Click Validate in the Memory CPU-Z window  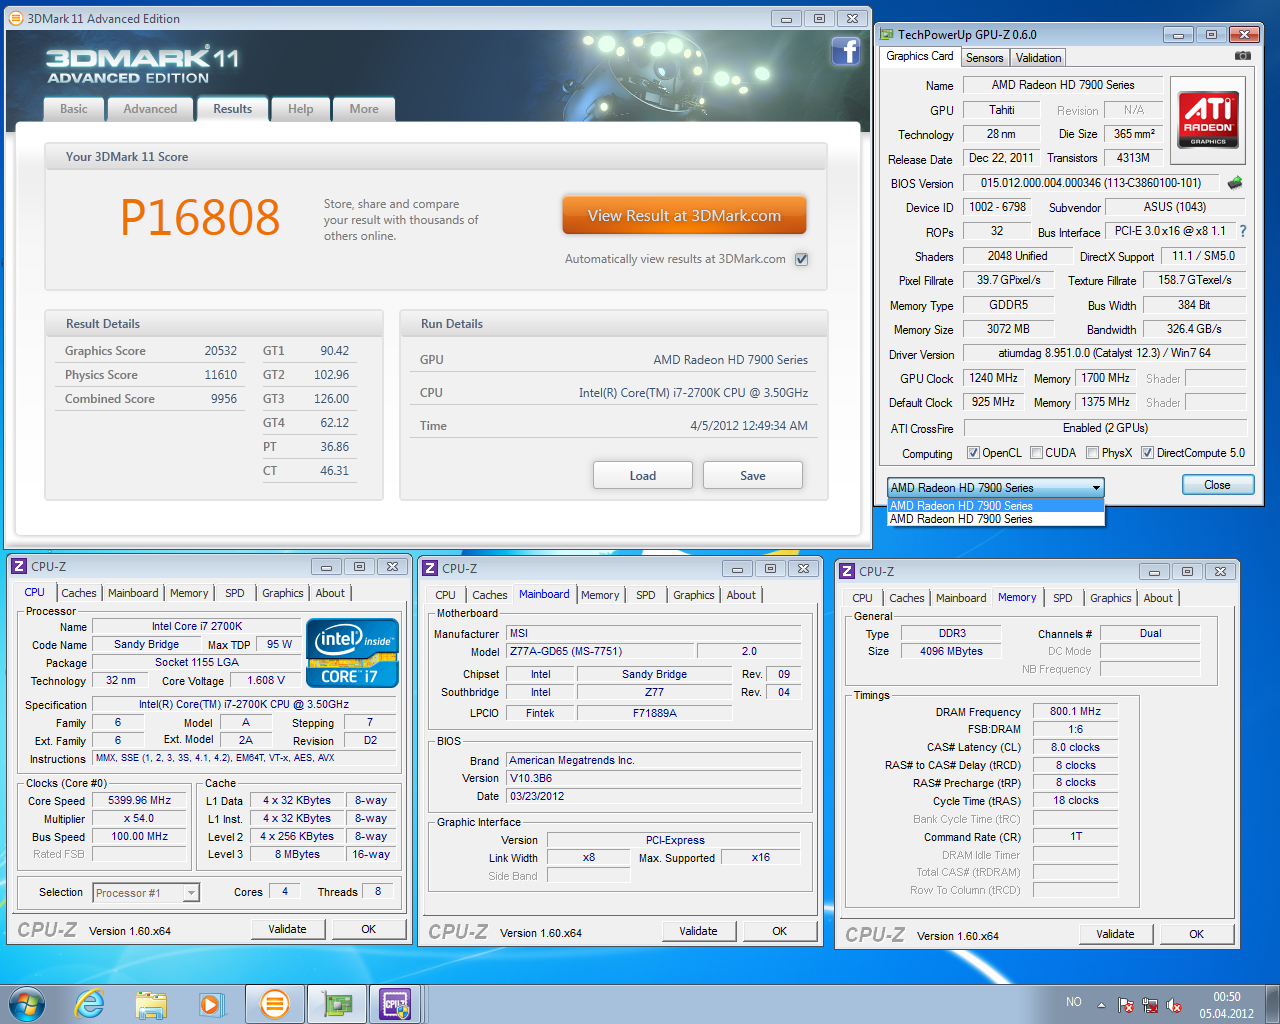point(1115,934)
